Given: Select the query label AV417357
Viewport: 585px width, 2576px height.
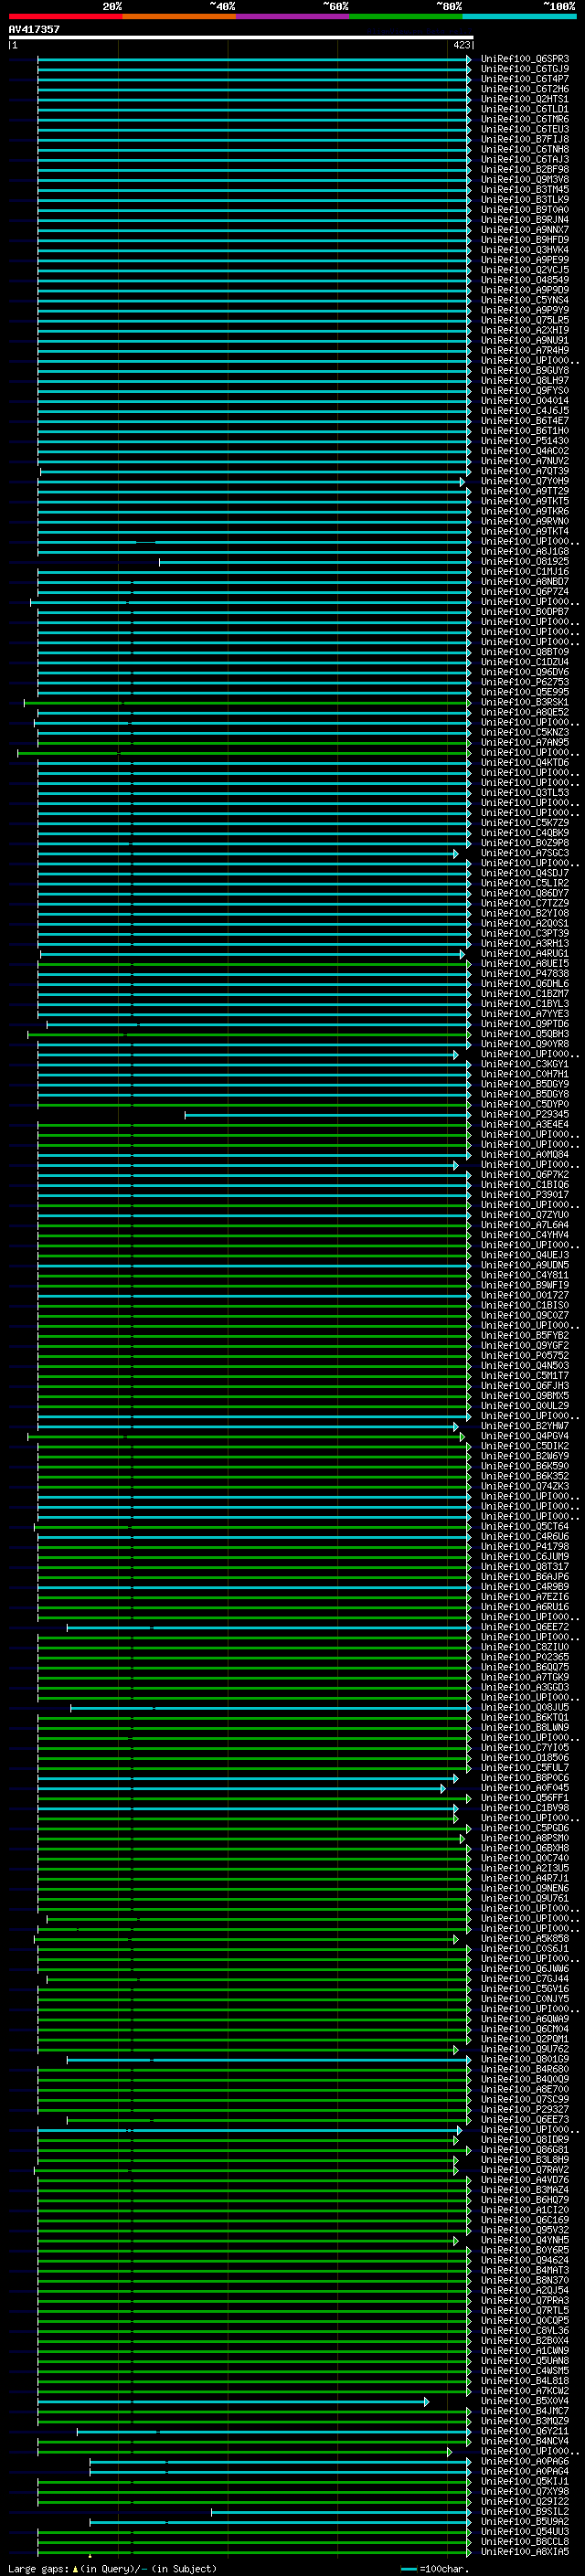Looking at the screenshot, I should click(34, 29).
